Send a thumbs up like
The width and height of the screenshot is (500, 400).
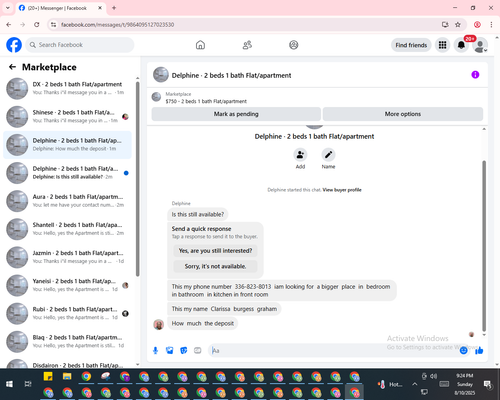click(x=479, y=350)
